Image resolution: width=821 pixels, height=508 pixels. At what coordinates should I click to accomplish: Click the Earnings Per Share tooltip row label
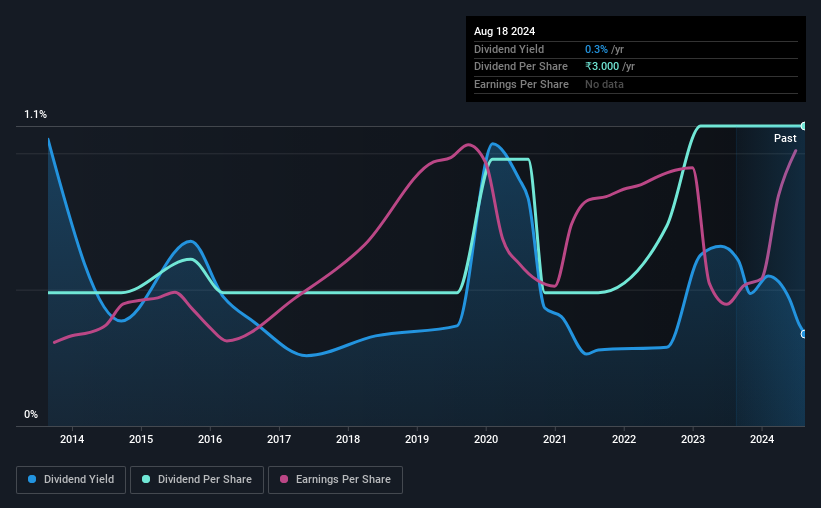tap(521, 84)
